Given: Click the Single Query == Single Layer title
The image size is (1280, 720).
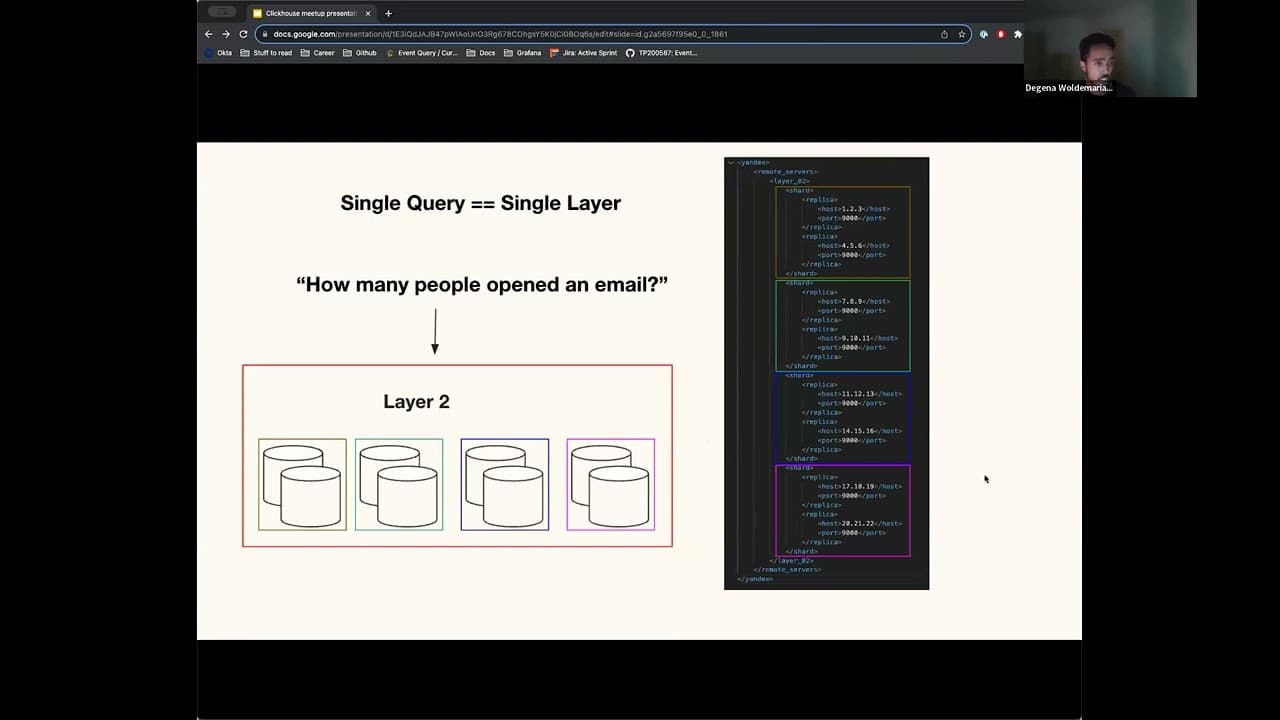Looking at the screenshot, I should 481,203.
